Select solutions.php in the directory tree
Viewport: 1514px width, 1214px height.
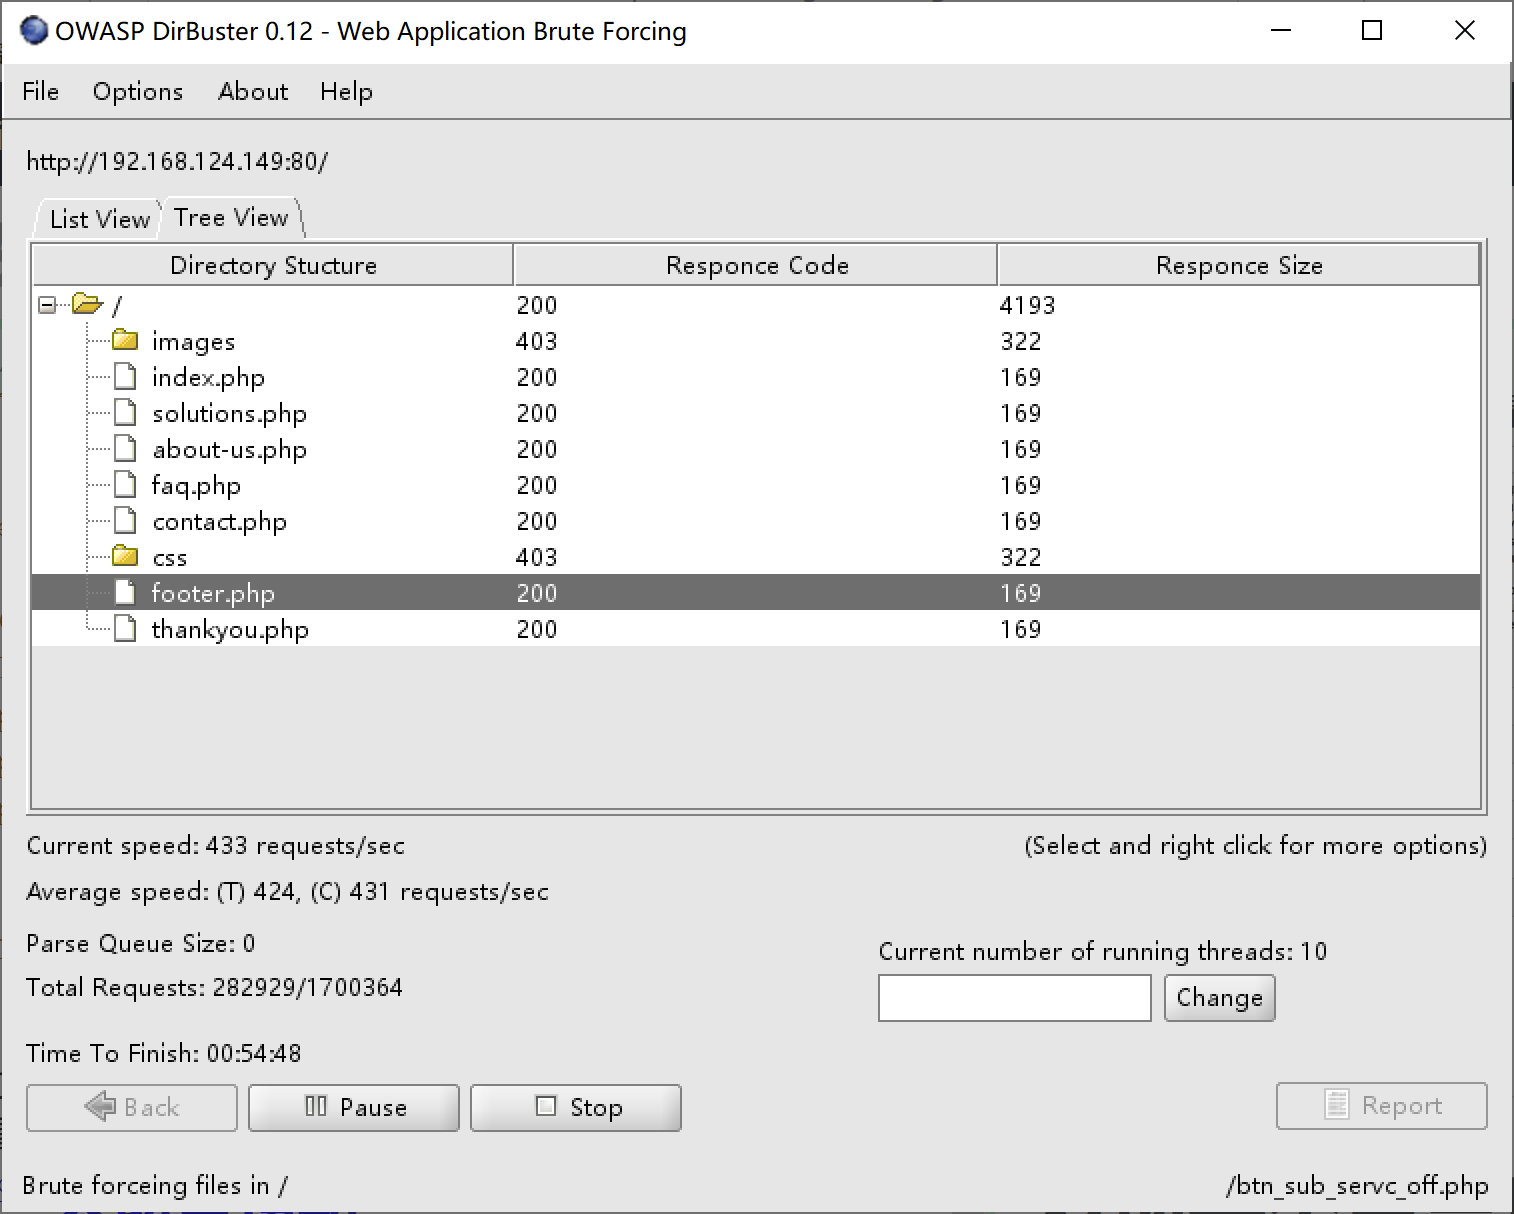tap(229, 413)
